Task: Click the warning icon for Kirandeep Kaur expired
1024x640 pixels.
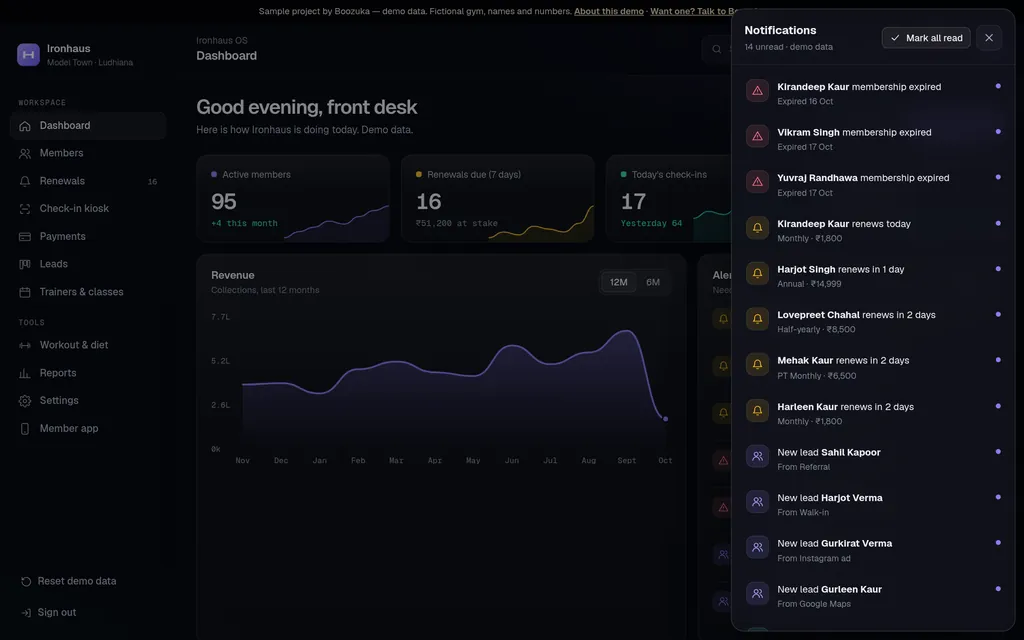Action: click(758, 91)
